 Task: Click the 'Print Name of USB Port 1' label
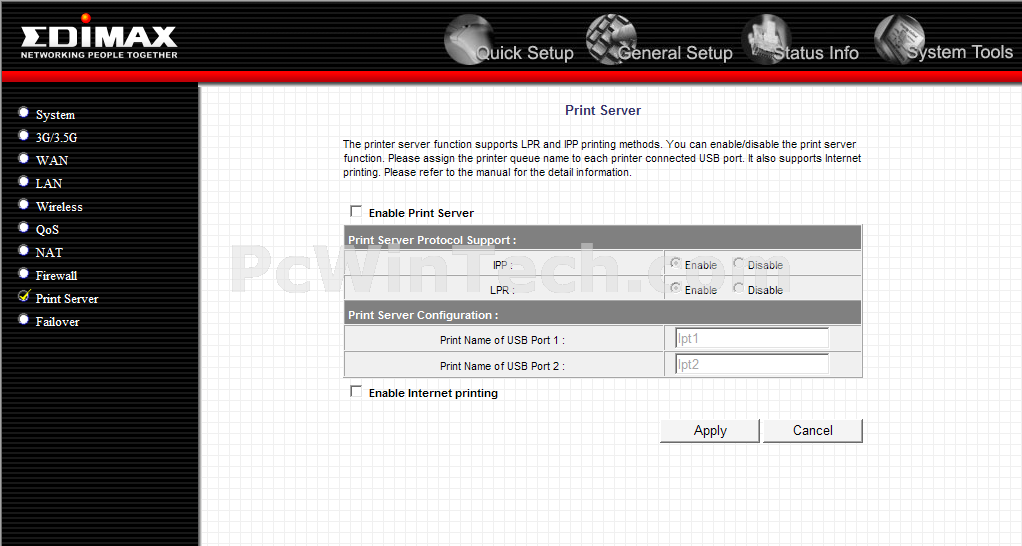(502, 340)
